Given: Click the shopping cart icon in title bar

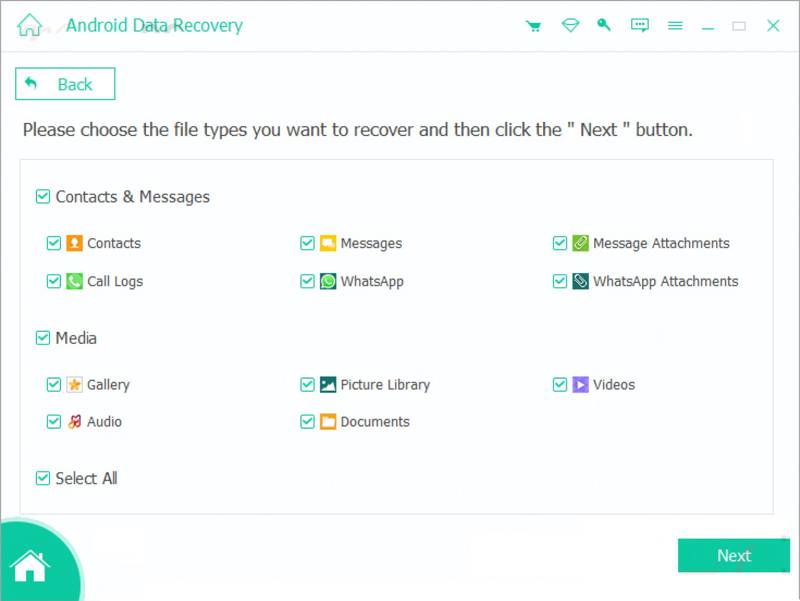Looking at the screenshot, I should pyautogui.click(x=534, y=26).
